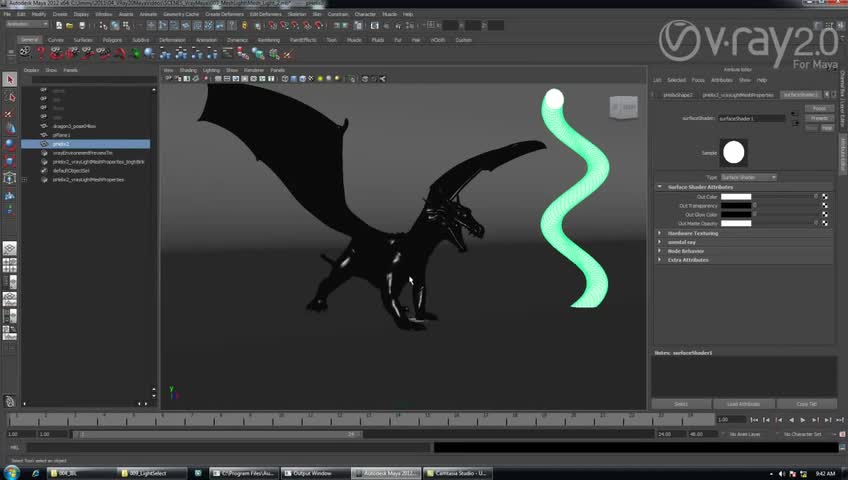Image resolution: width=848 pixels, height=480 pixels.
Task: Click the Out Matte Opacity checker map icon
Action: coord(825,224)
